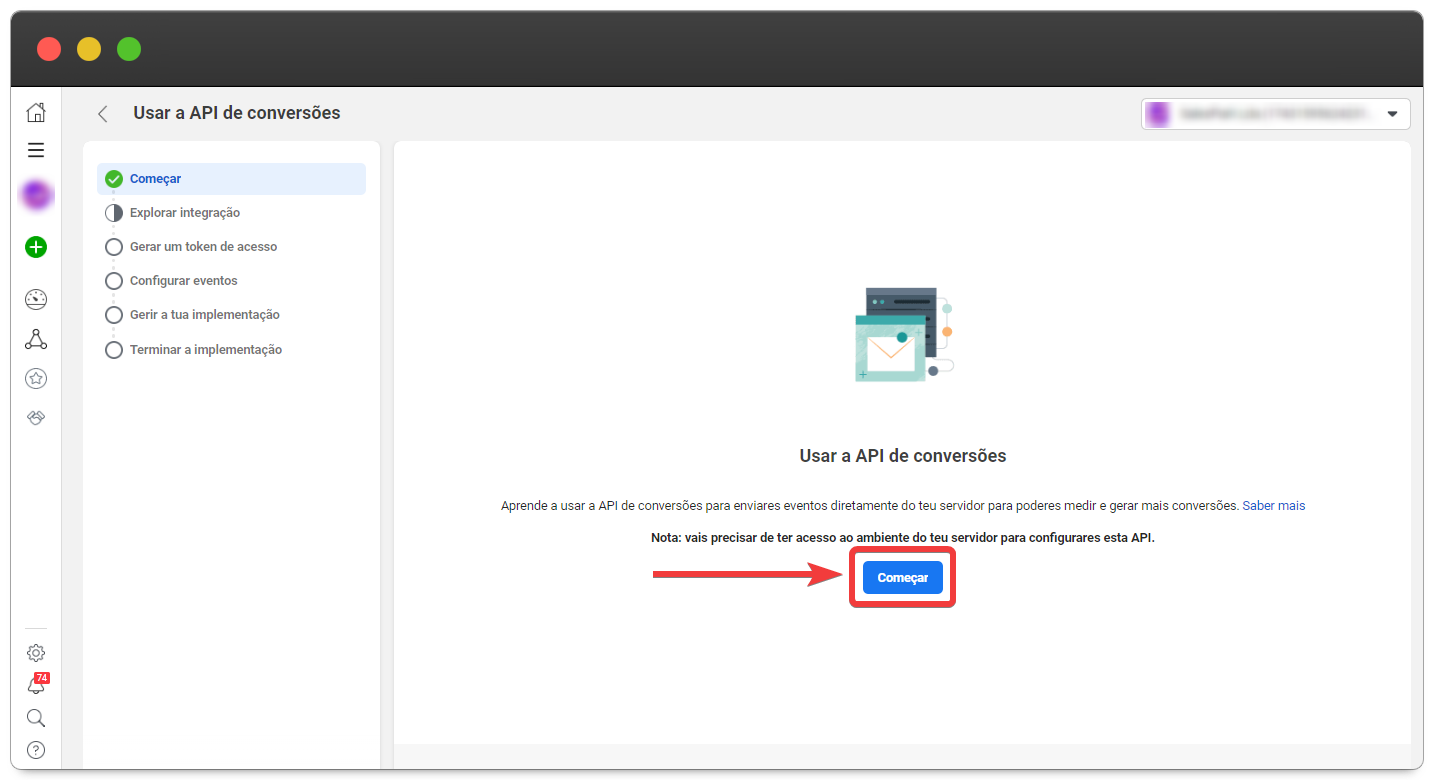Click the blue Começar button
Viewport: 1434px width, 780px height.
point(902,578)
